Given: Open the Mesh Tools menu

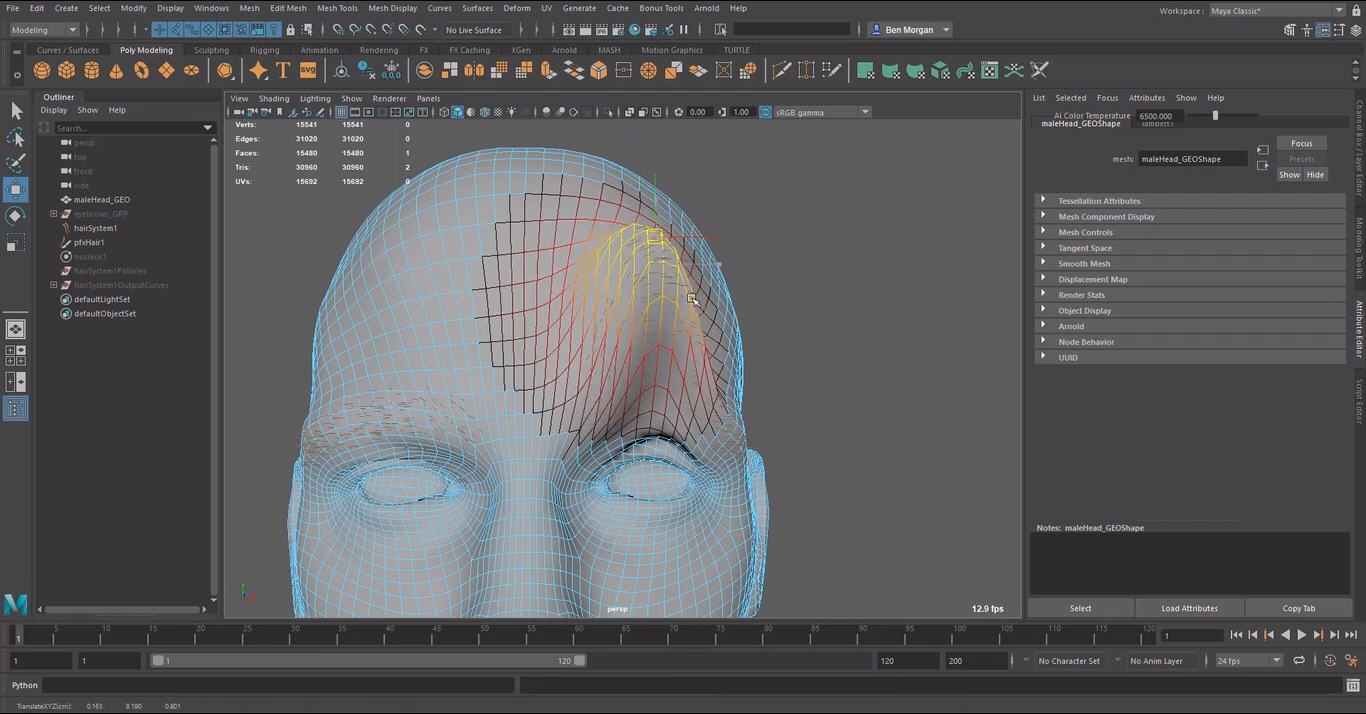Looking at the screenshot, I should tap(337, 8).
